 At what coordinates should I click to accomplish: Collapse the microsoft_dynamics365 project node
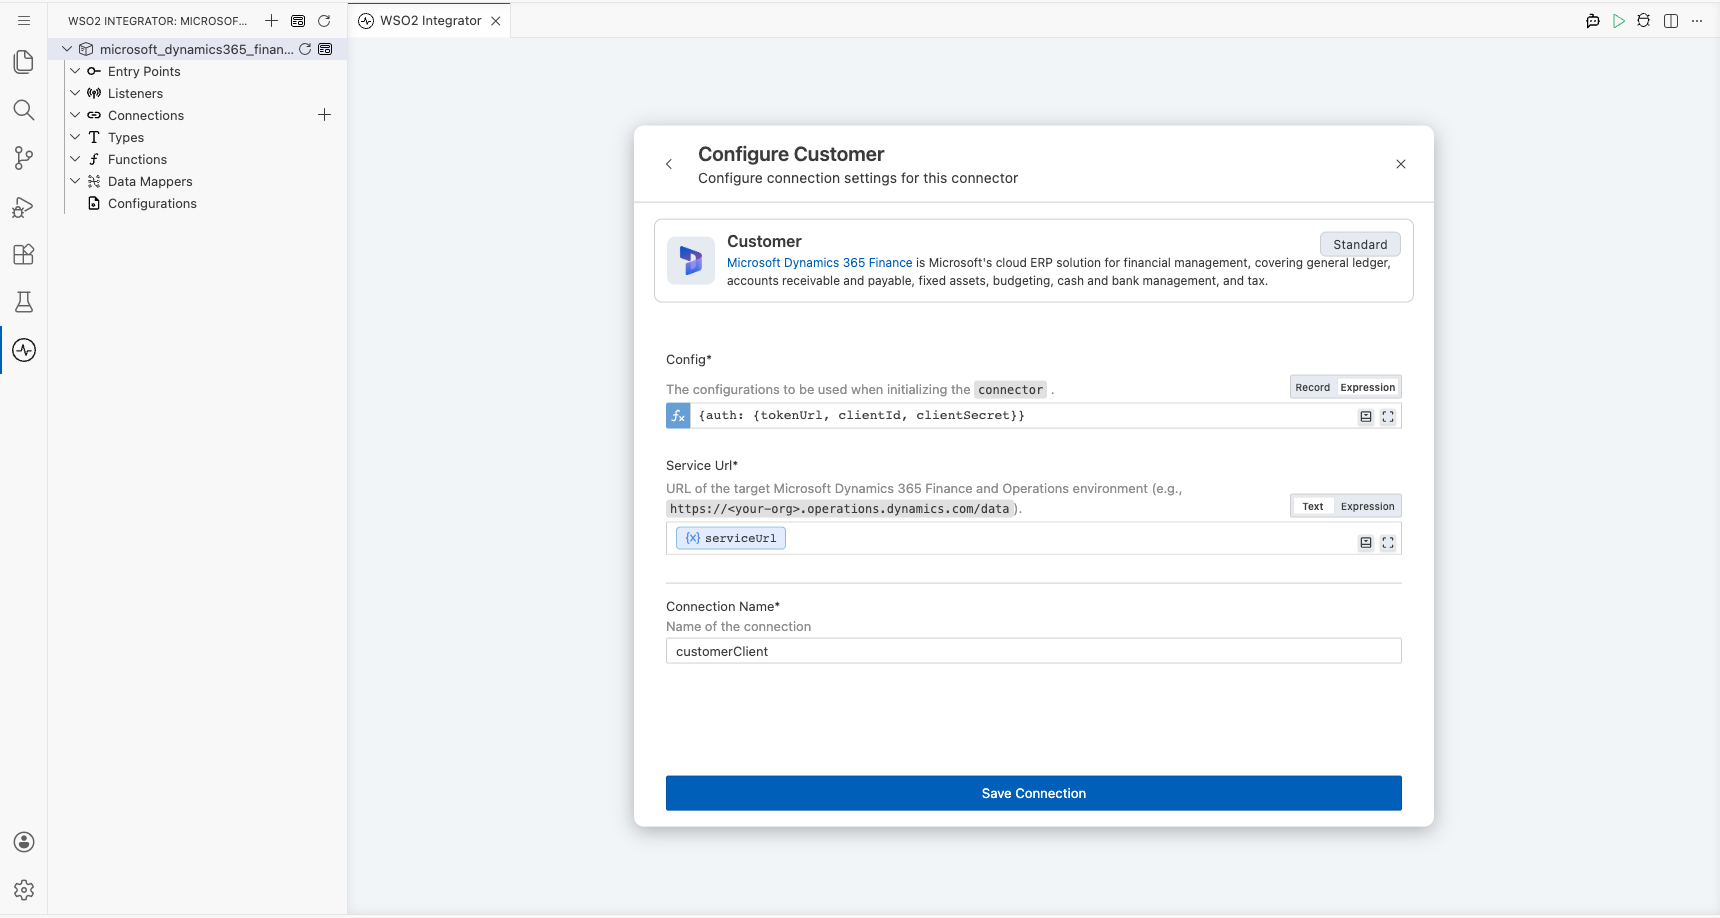[67, 49]
